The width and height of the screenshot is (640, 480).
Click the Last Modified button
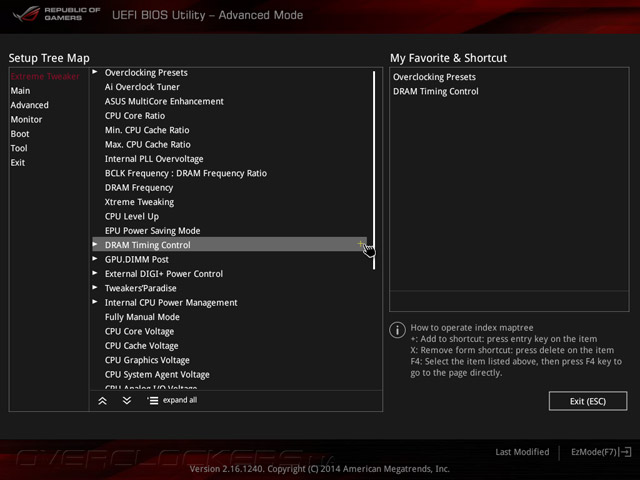tap(522, 452)
